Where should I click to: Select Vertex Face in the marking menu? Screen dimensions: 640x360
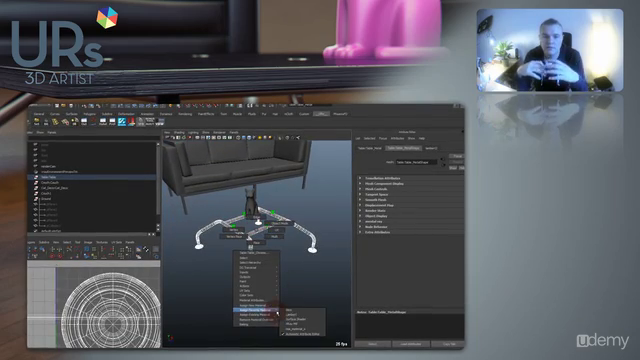(x=234, y=236)
